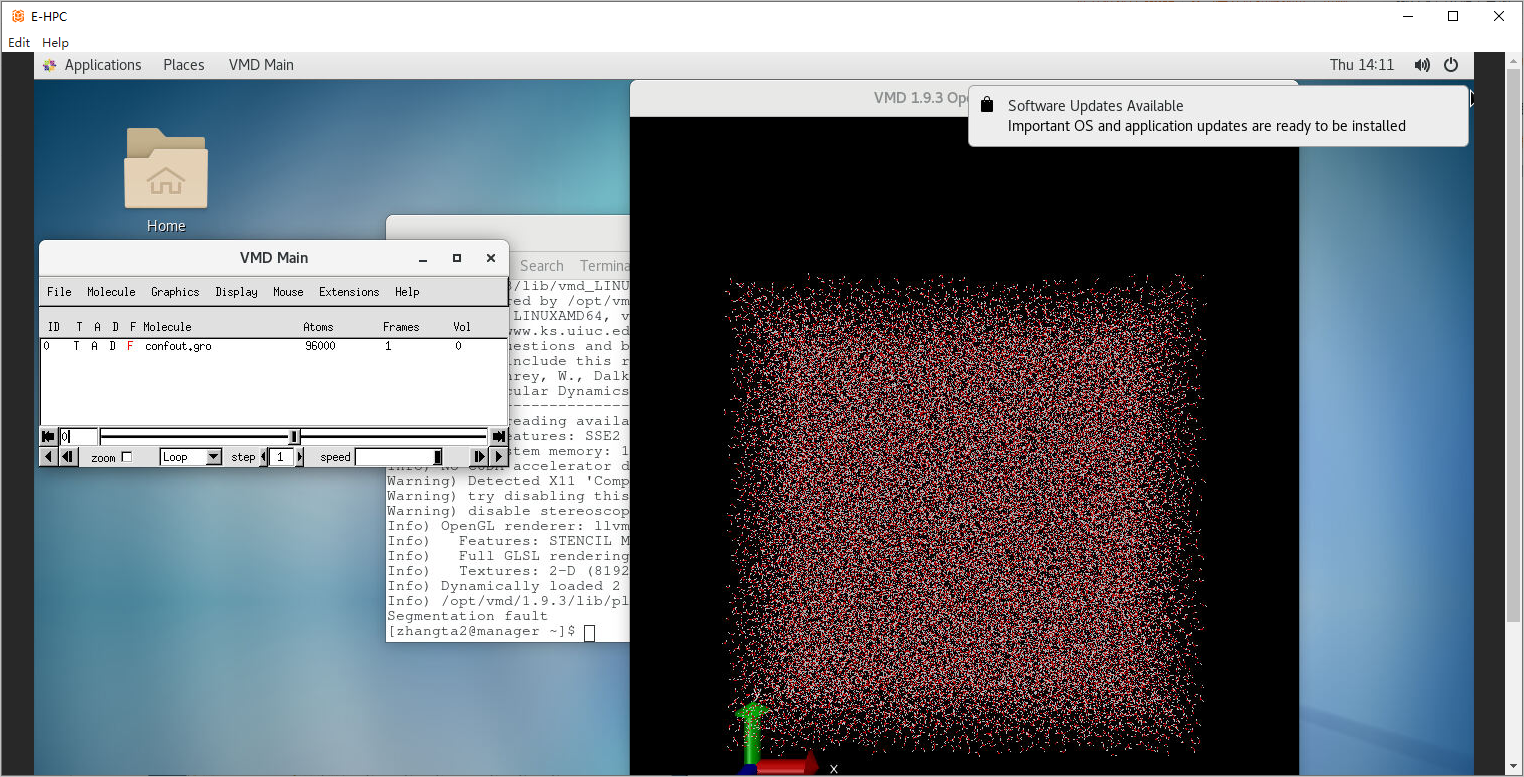The image size is (1524, 777).
Task: Select the confout.gro molecule name
Action: 178,346
